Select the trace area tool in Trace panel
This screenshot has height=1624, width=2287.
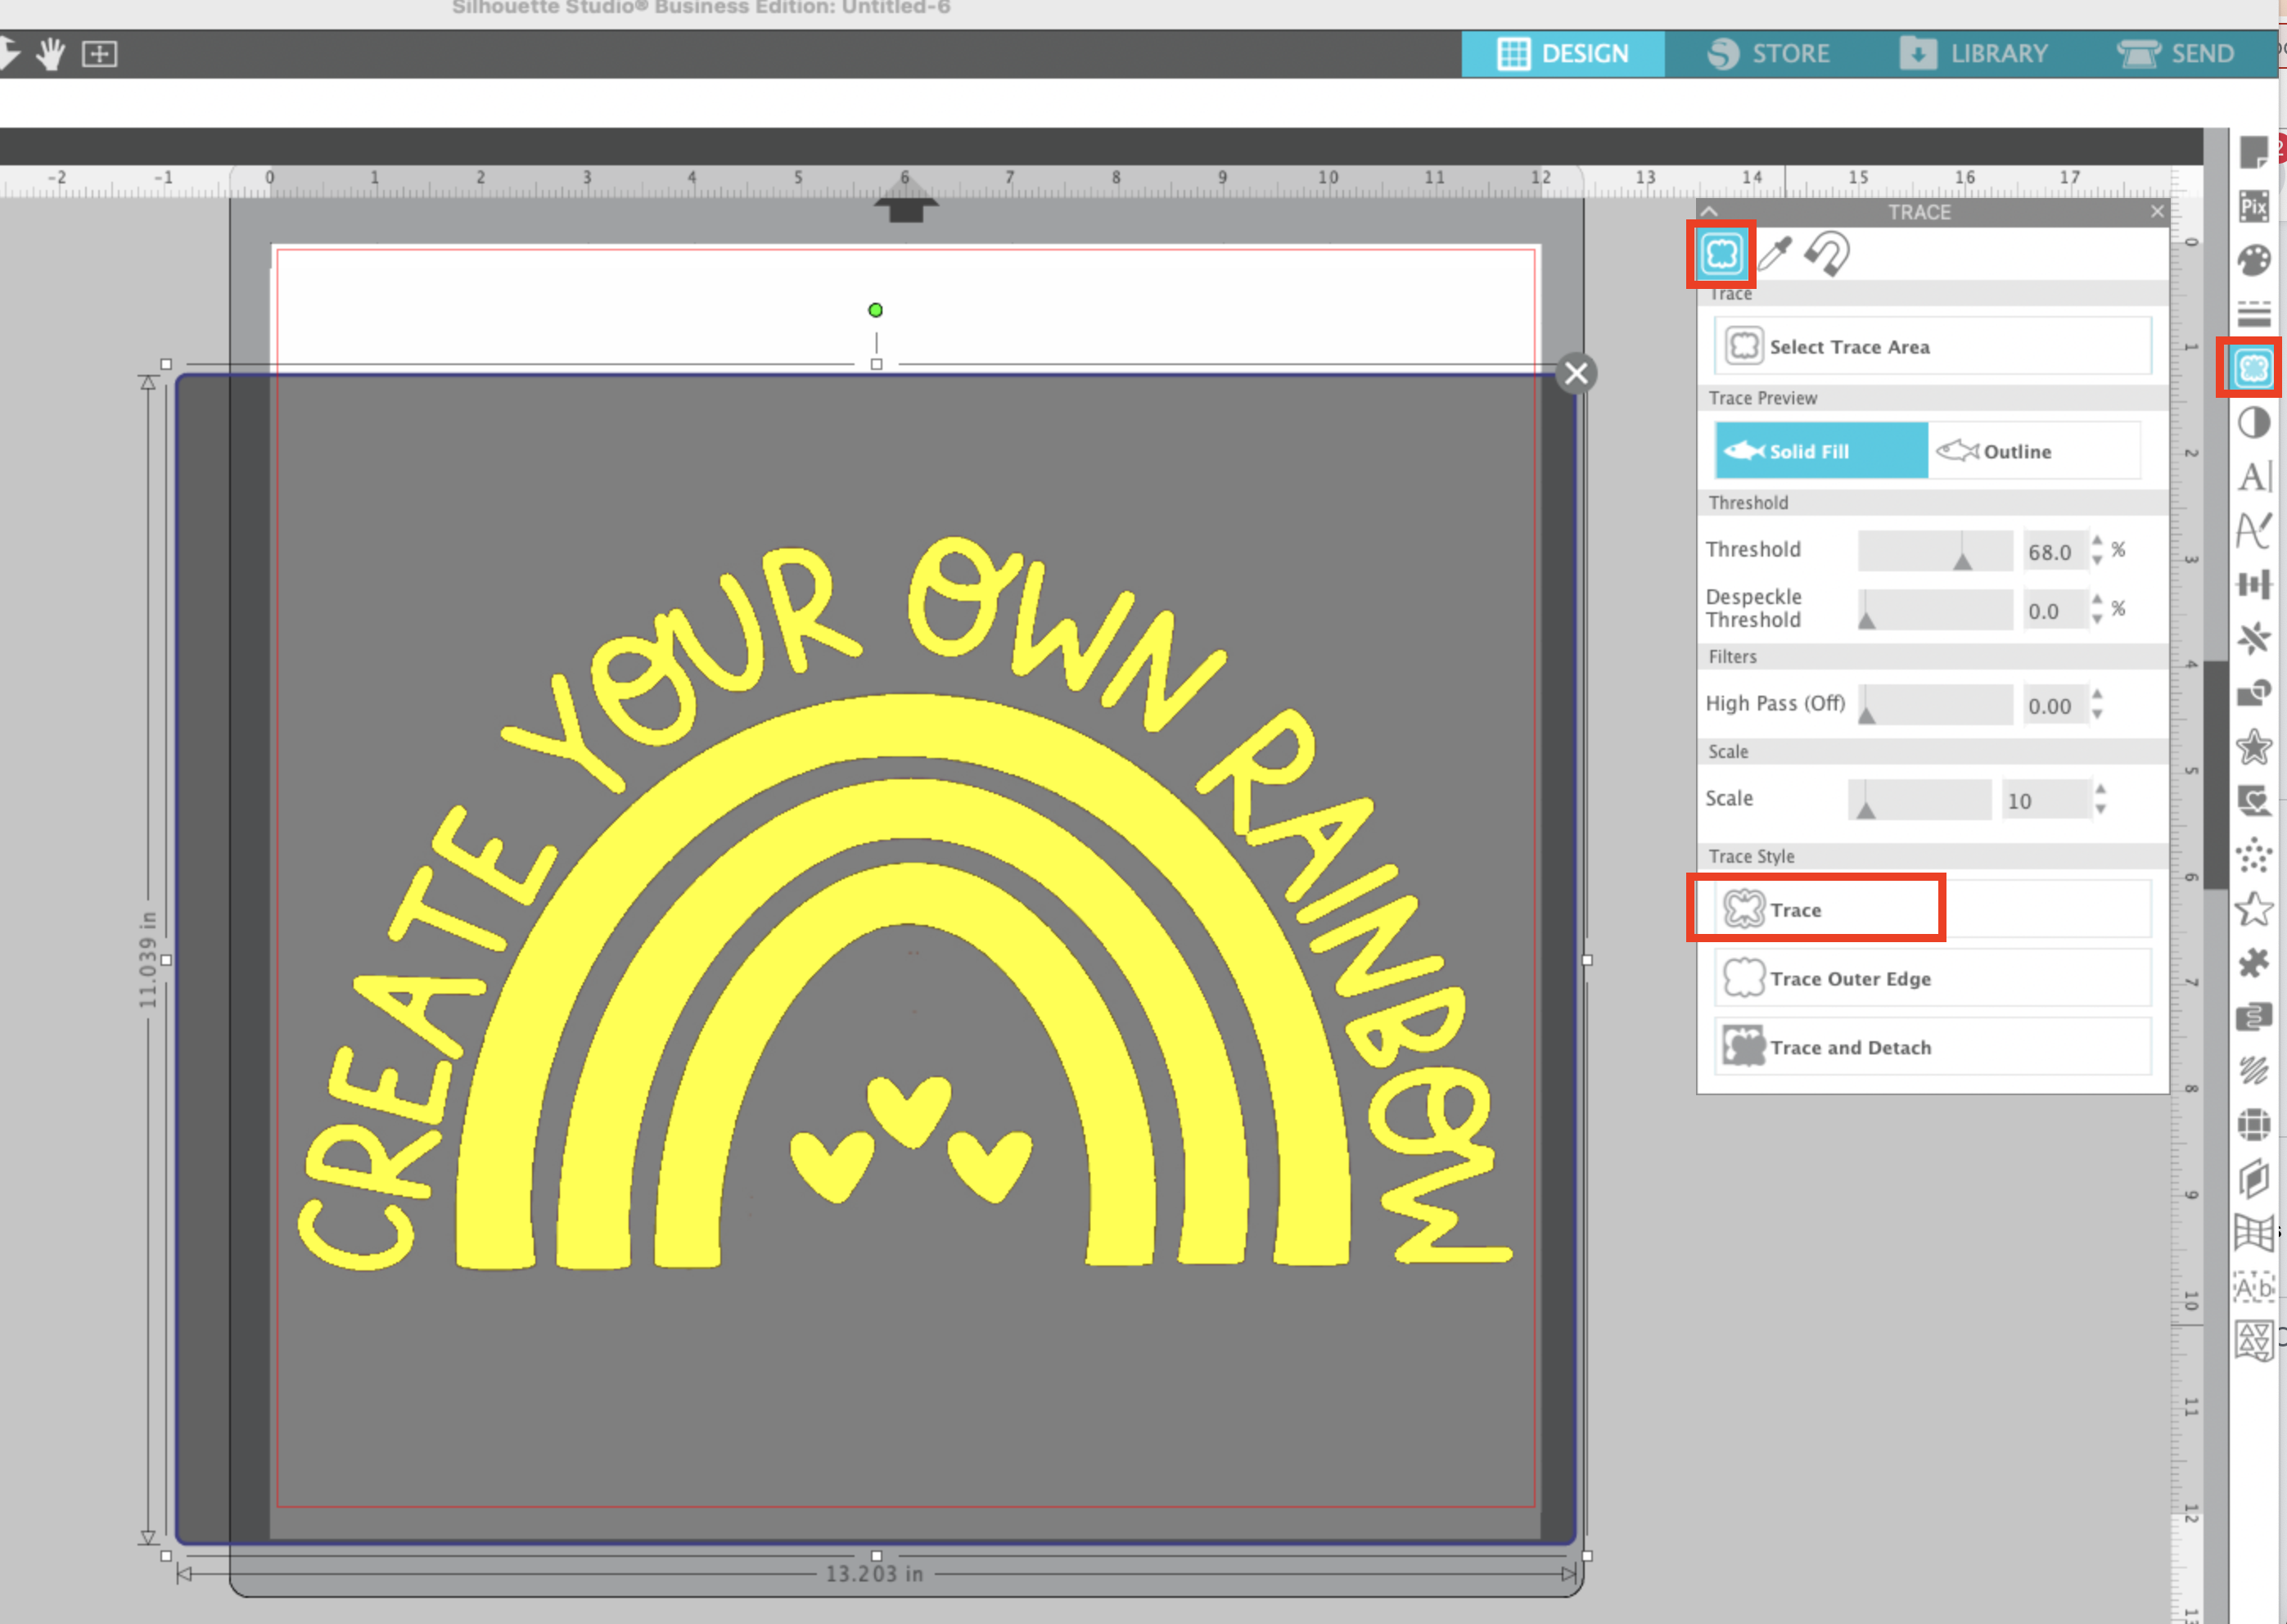[x=1721, y=253]
